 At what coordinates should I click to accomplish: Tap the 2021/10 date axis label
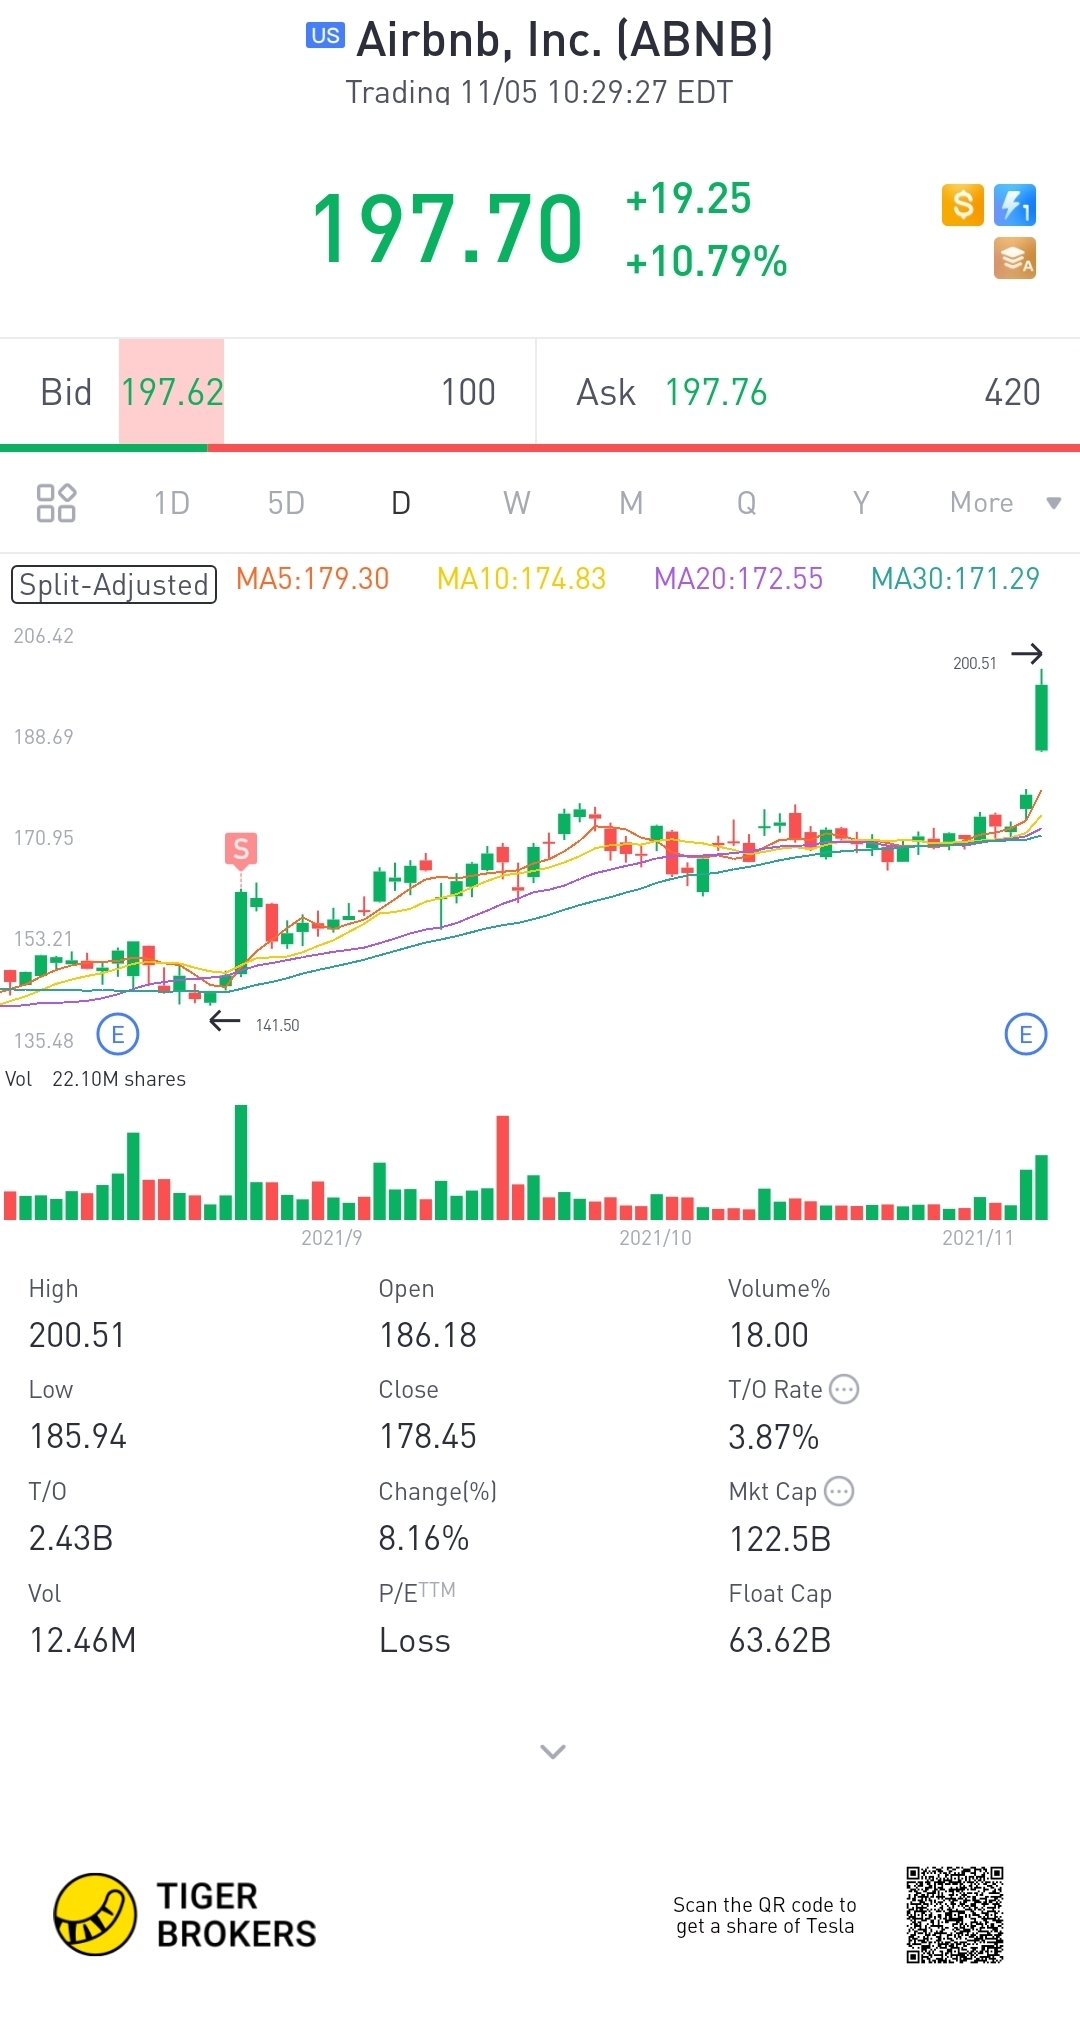(655, 1238)
